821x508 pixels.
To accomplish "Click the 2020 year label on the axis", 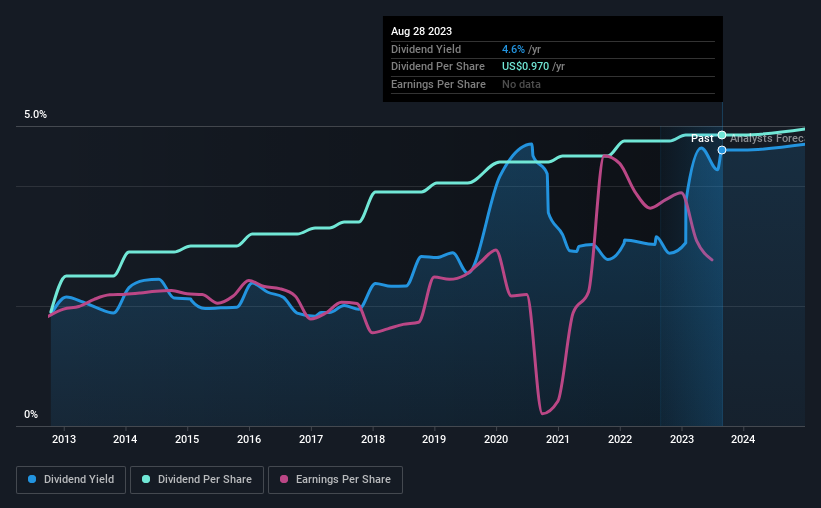I will [x=497, y=440].
